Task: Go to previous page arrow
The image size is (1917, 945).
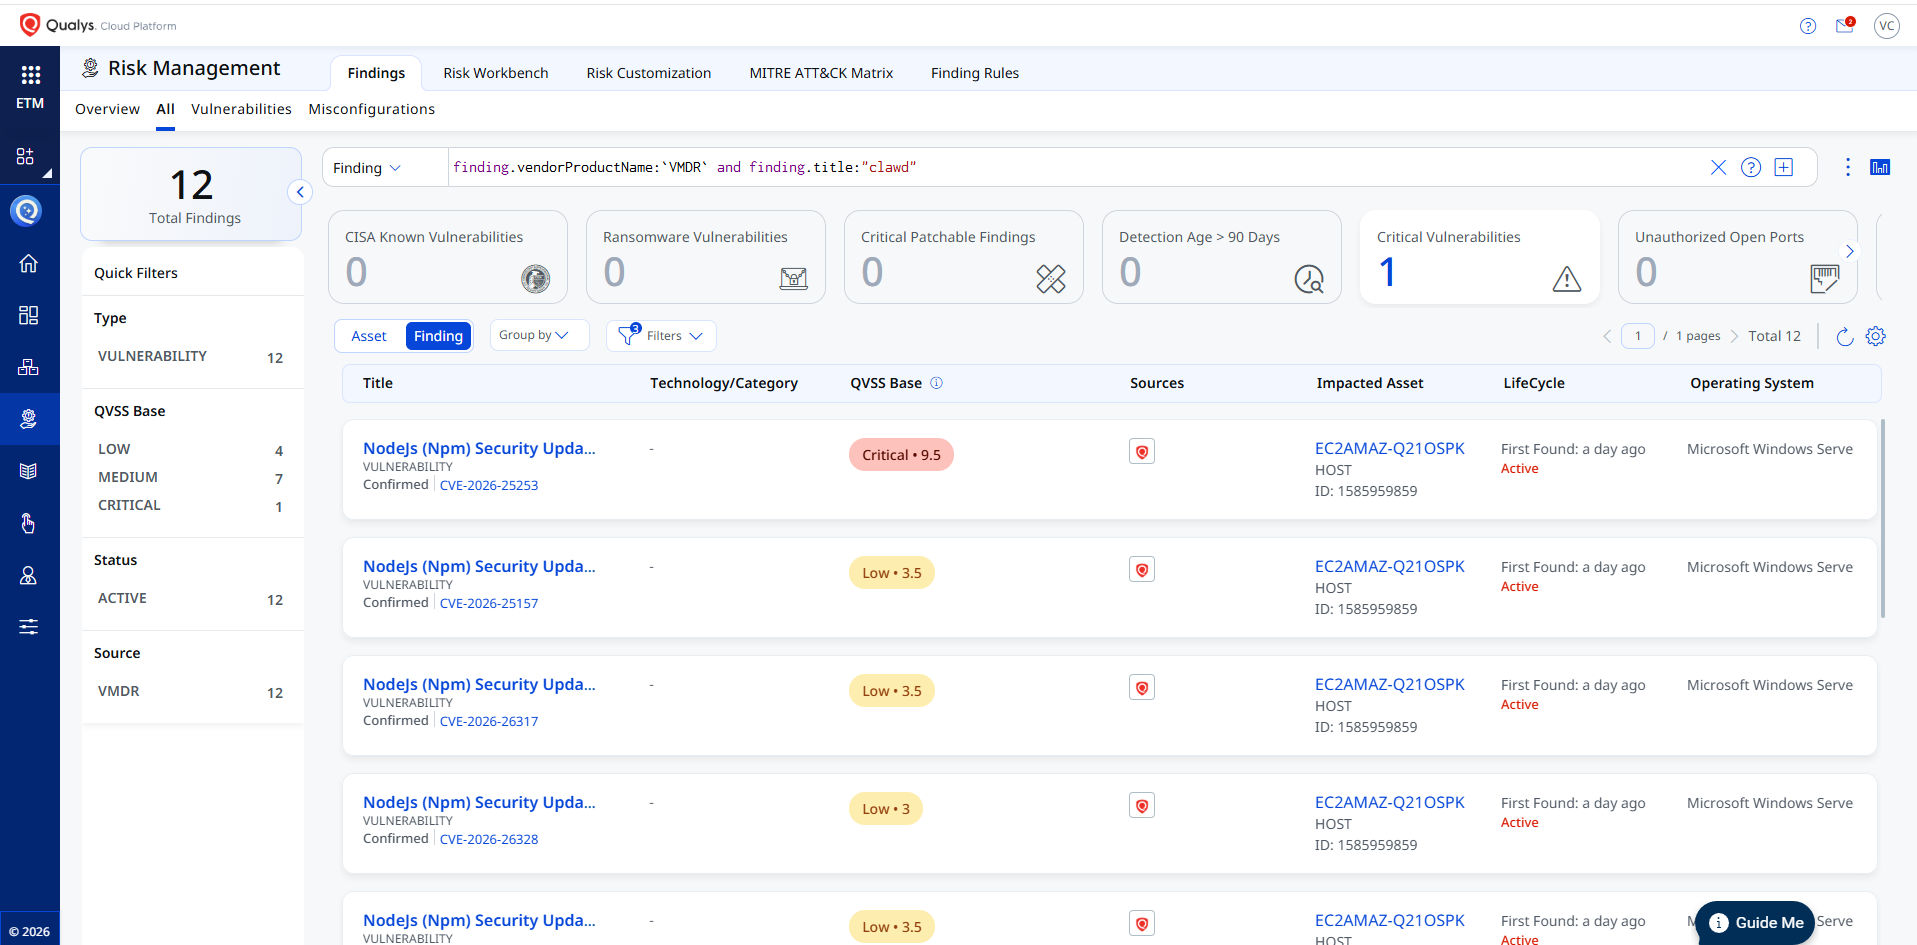Action: (x=1607, y=336)
